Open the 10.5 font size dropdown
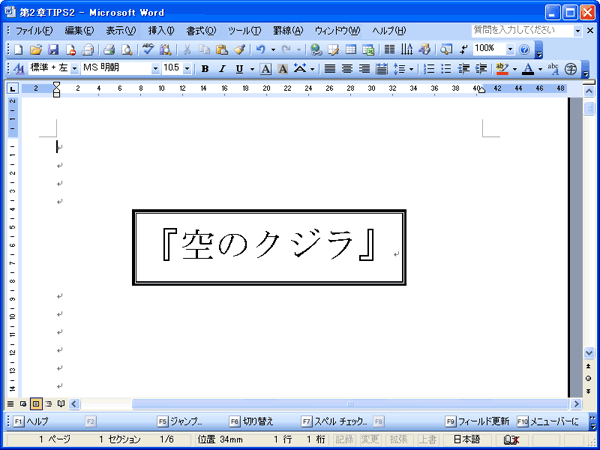The height and width of the screenshot is (450, 600). coord(187,69)
